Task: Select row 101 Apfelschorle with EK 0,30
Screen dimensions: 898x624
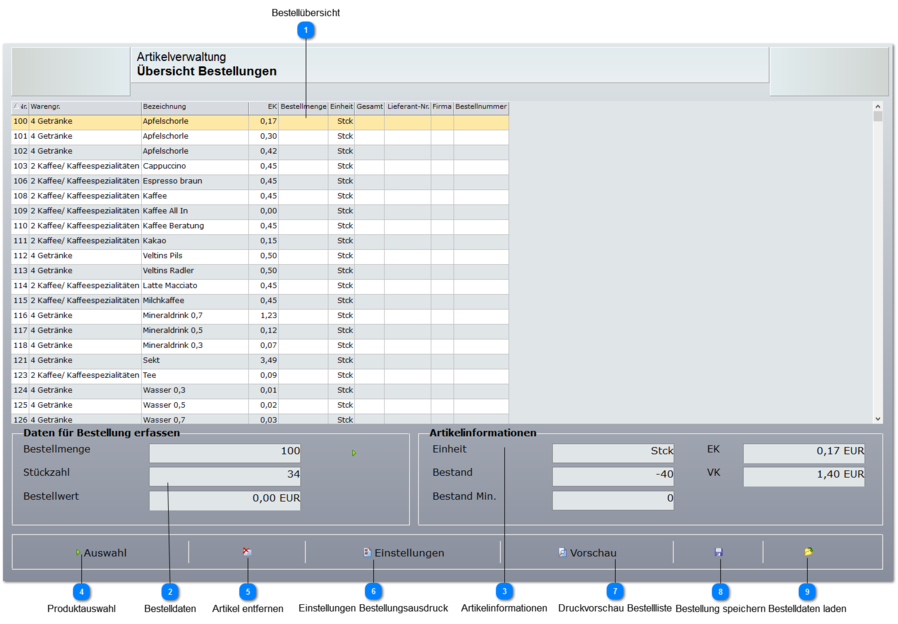Action: pos(259,136)
